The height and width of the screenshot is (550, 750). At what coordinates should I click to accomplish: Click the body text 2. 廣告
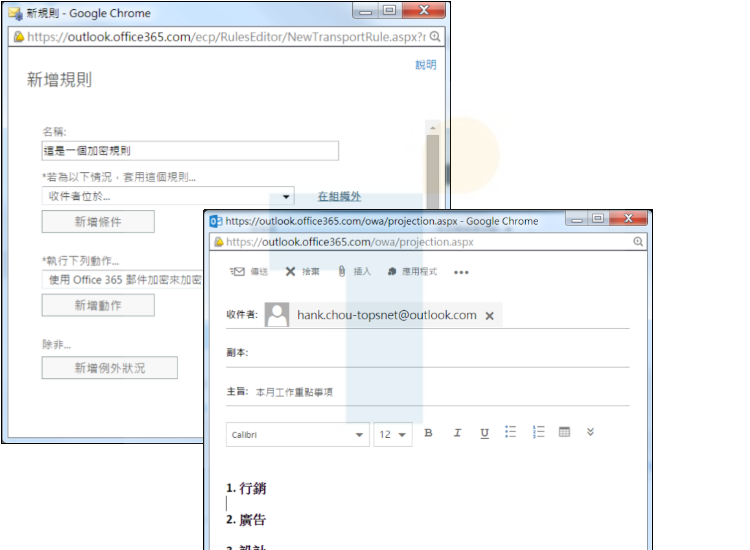tap(246, 520)
